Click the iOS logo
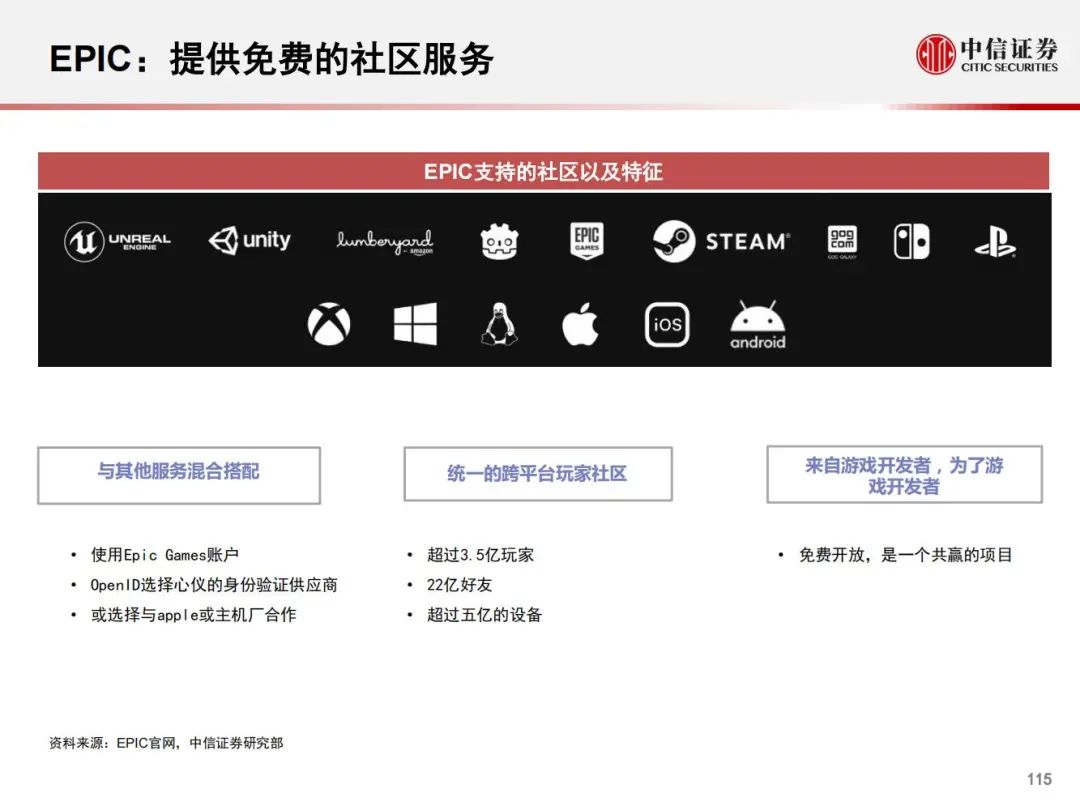Screen dimensions: 1080x810 point(667,324)
